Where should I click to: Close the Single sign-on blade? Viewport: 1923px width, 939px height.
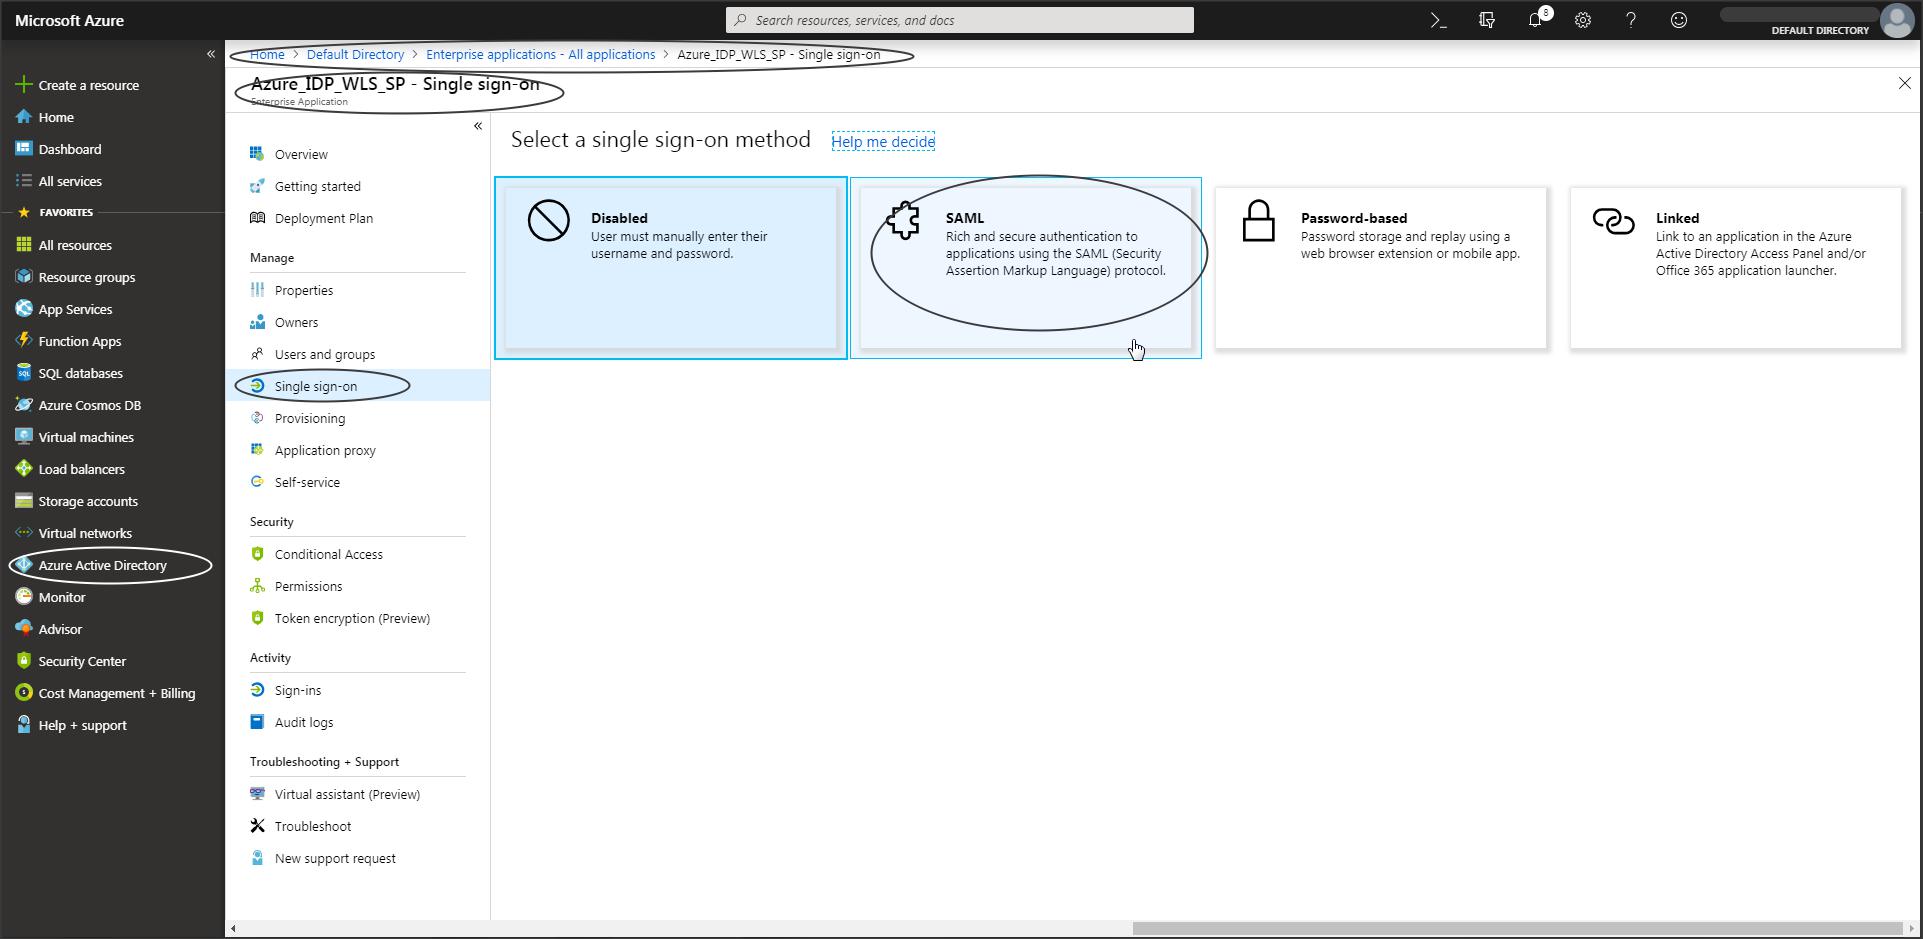[1904, 84]
